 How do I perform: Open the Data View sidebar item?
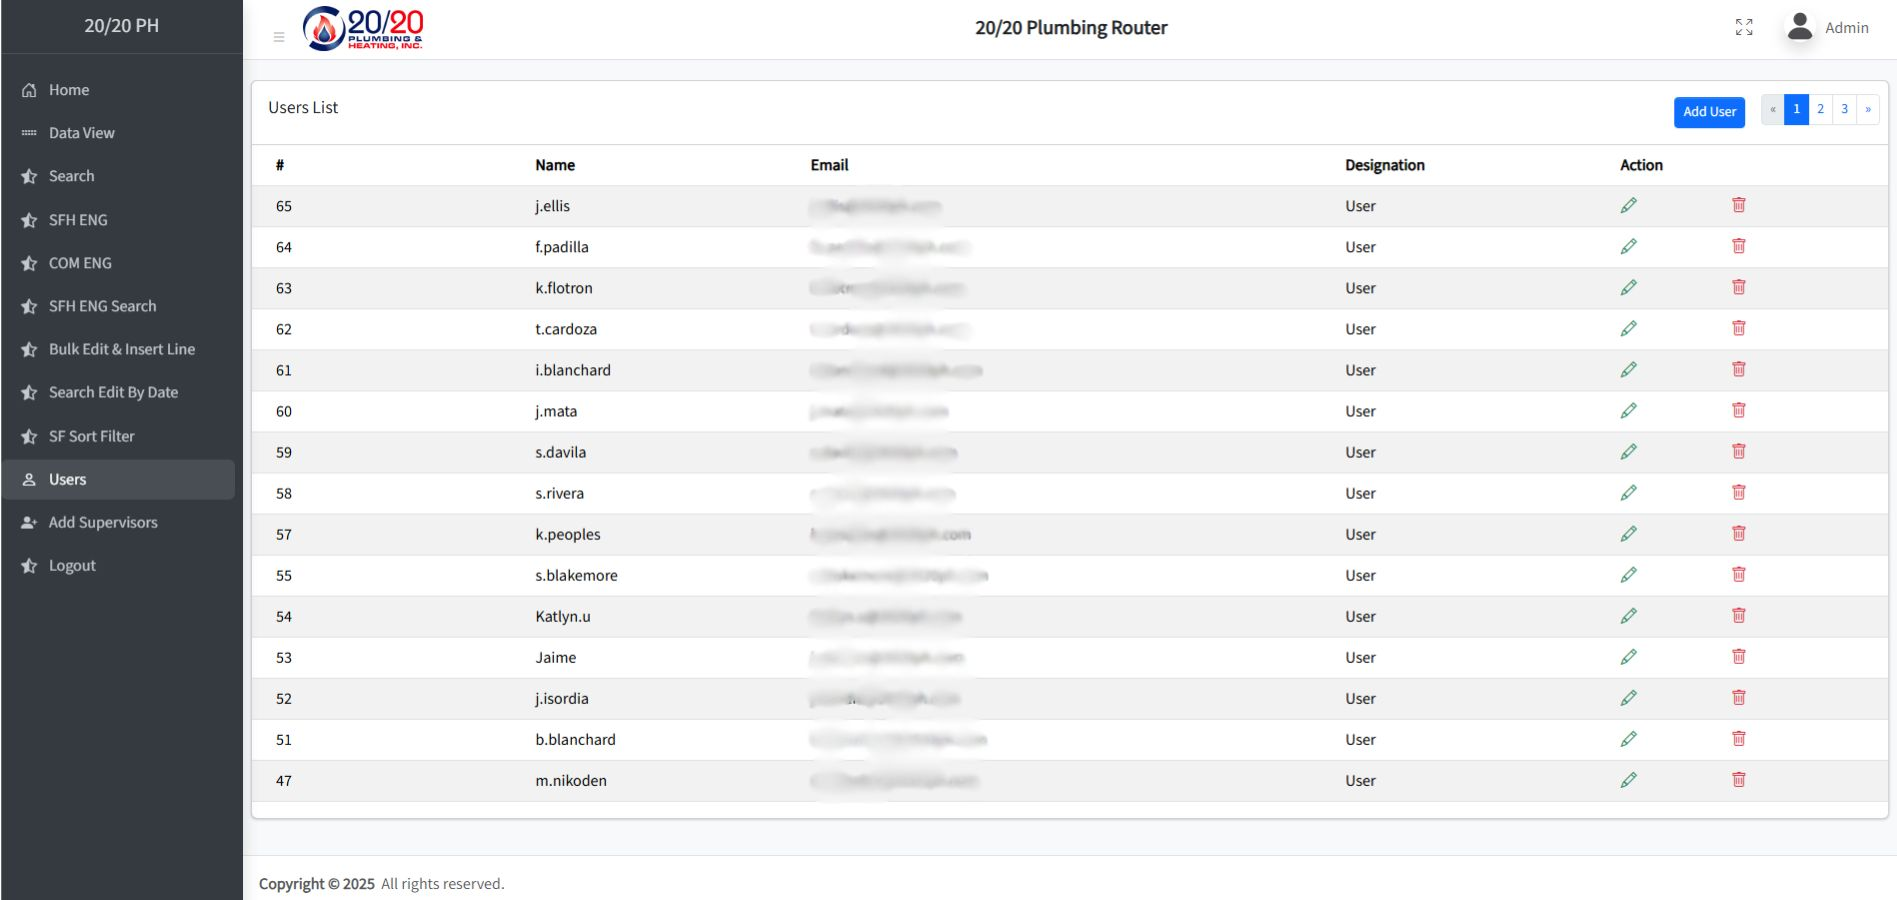(x=82, y=133)
